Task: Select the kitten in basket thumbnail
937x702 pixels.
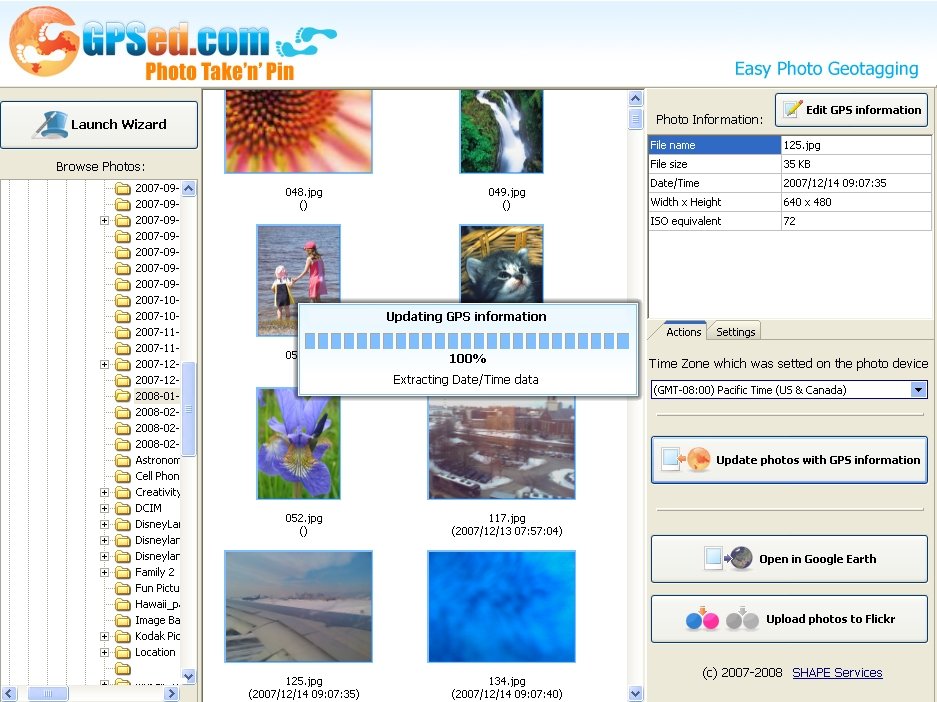Action: coord(501,263)
